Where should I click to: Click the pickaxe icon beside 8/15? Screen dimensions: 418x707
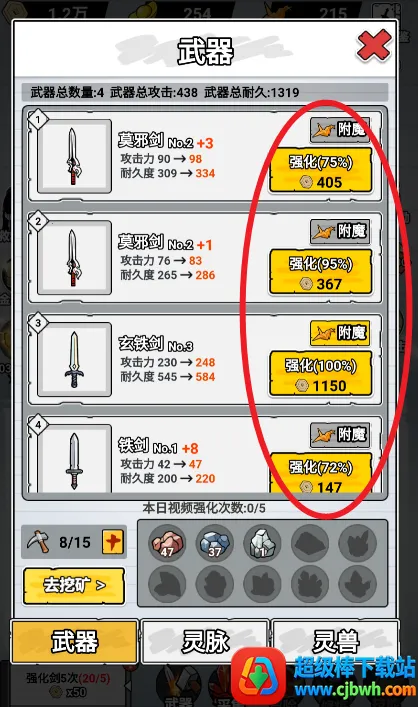pyautogui.click(x=38, y=542)
